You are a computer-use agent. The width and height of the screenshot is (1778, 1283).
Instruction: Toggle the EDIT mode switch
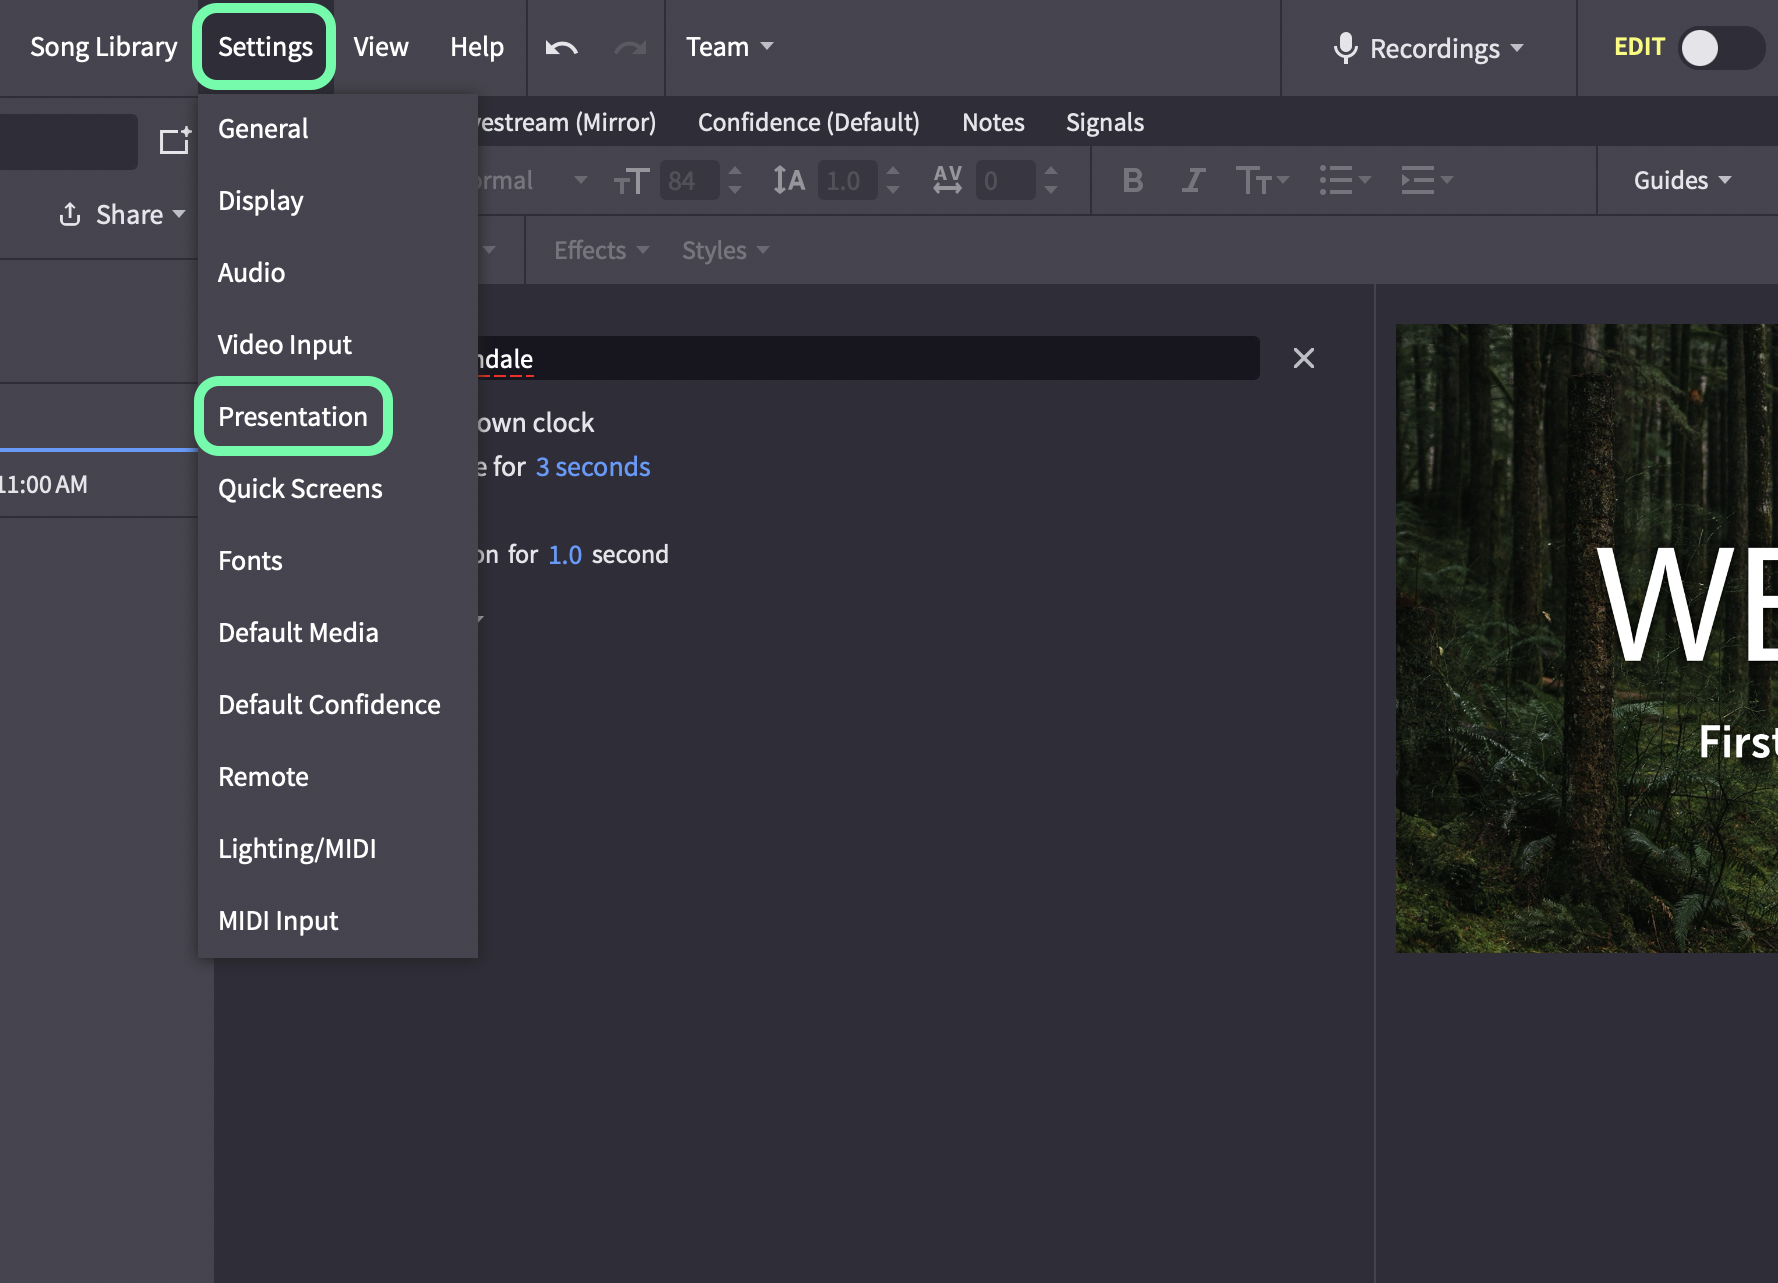click(1720, 47)
